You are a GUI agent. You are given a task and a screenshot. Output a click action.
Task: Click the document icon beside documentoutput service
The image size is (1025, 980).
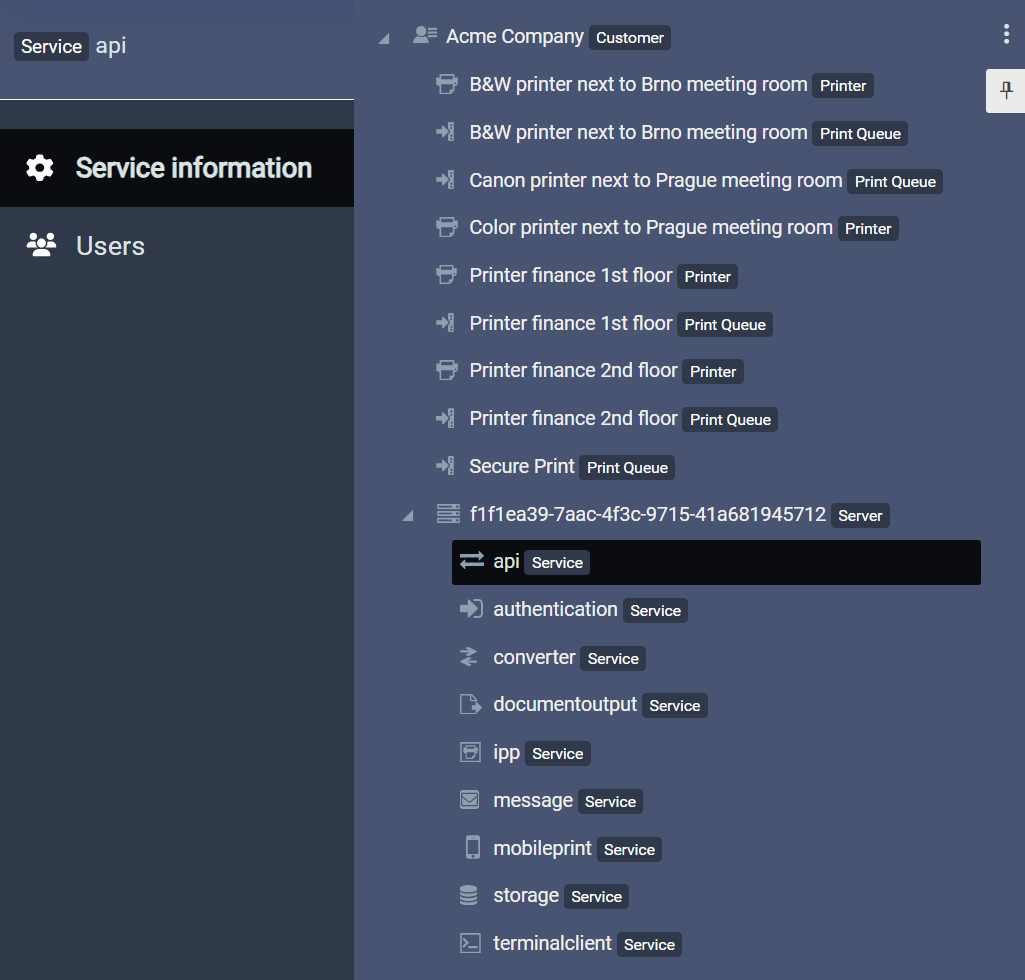tap(470, 703)
